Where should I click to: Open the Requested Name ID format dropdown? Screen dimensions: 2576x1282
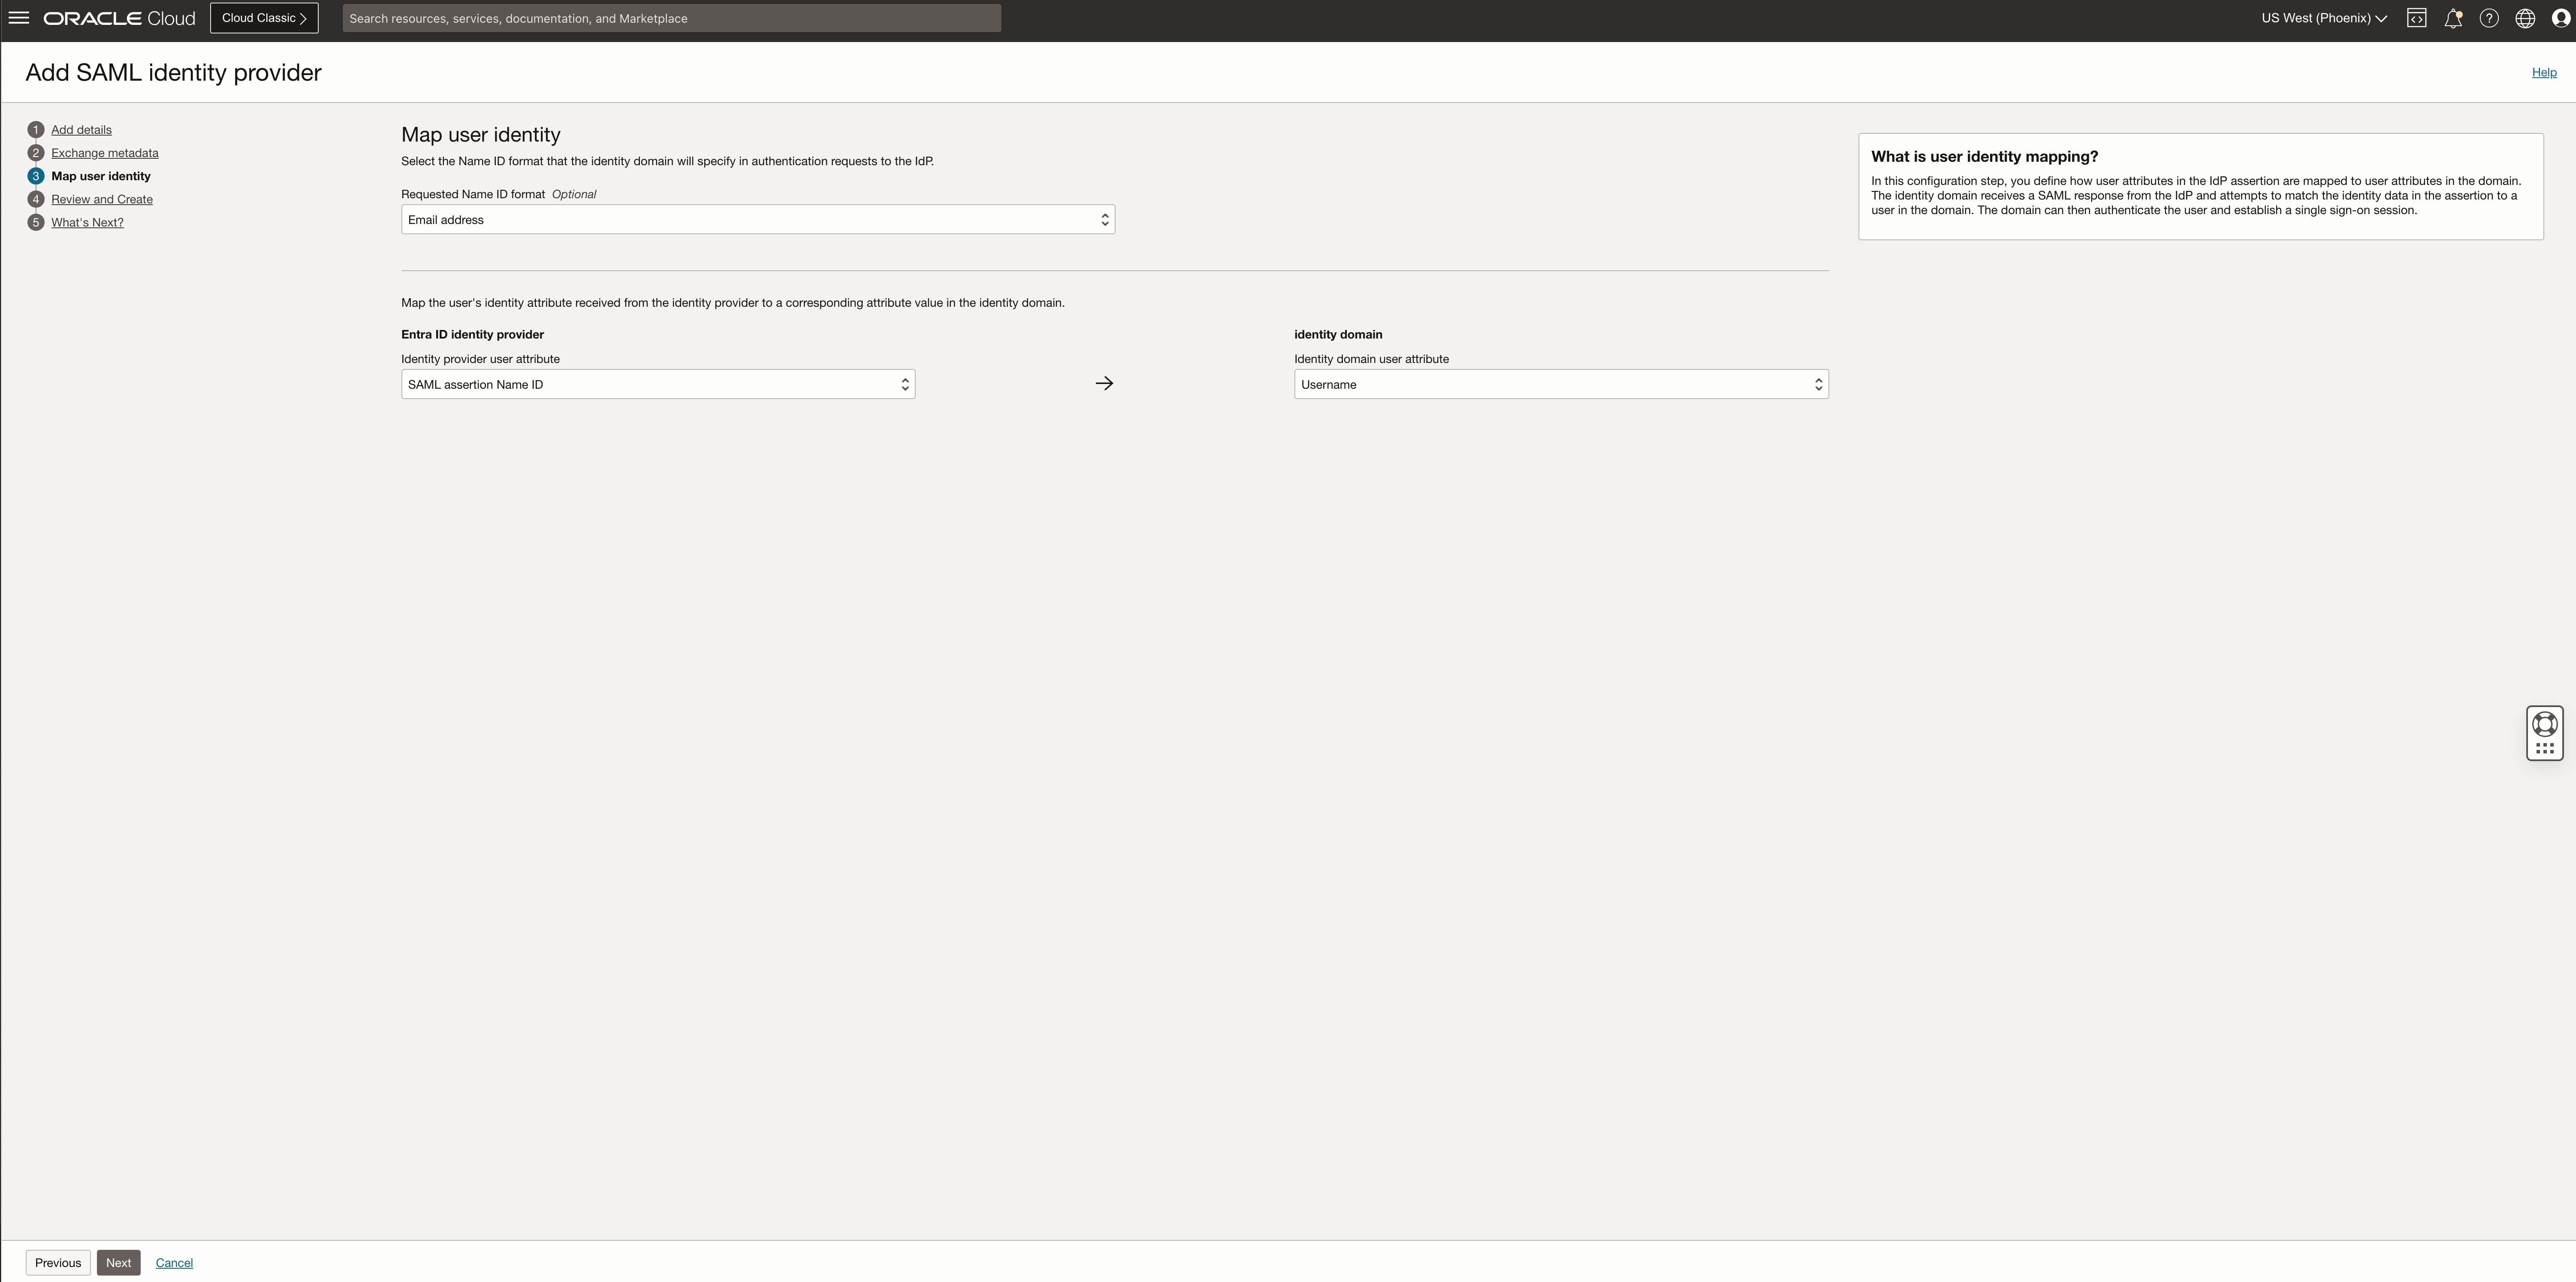click(x=757, y=219)
